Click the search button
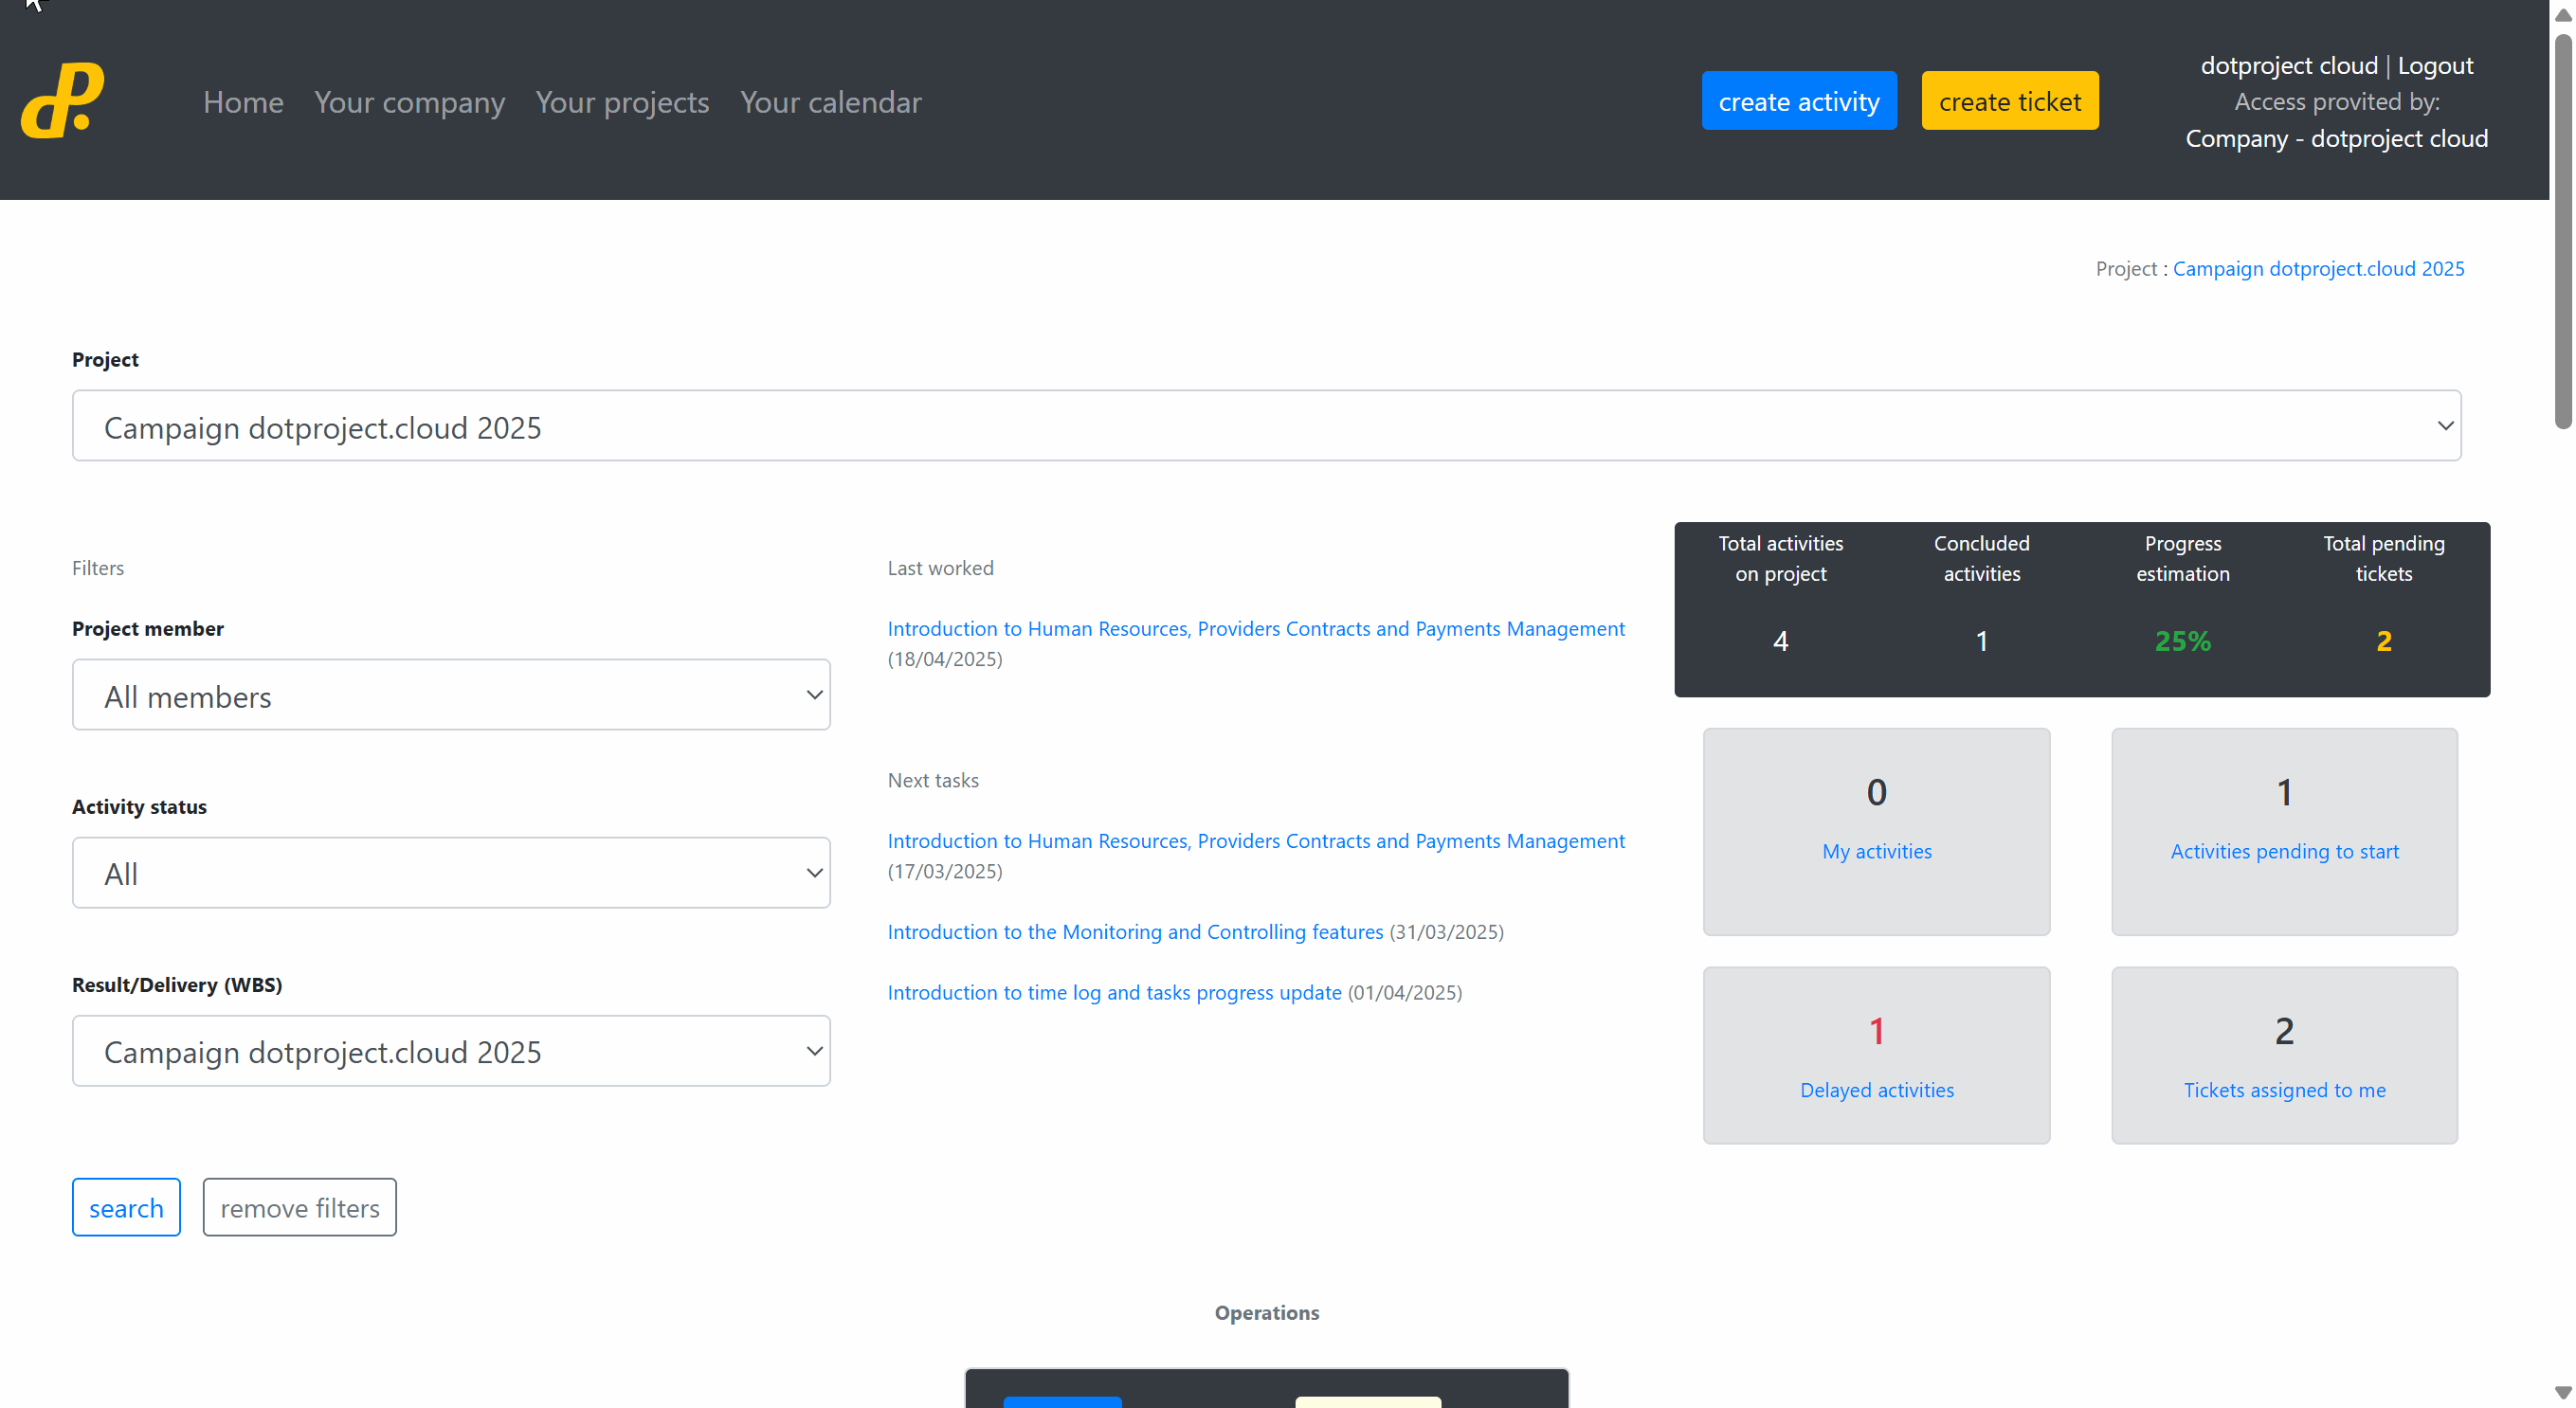This screenshot has width=2576, height=1408. coord(126,1207)
